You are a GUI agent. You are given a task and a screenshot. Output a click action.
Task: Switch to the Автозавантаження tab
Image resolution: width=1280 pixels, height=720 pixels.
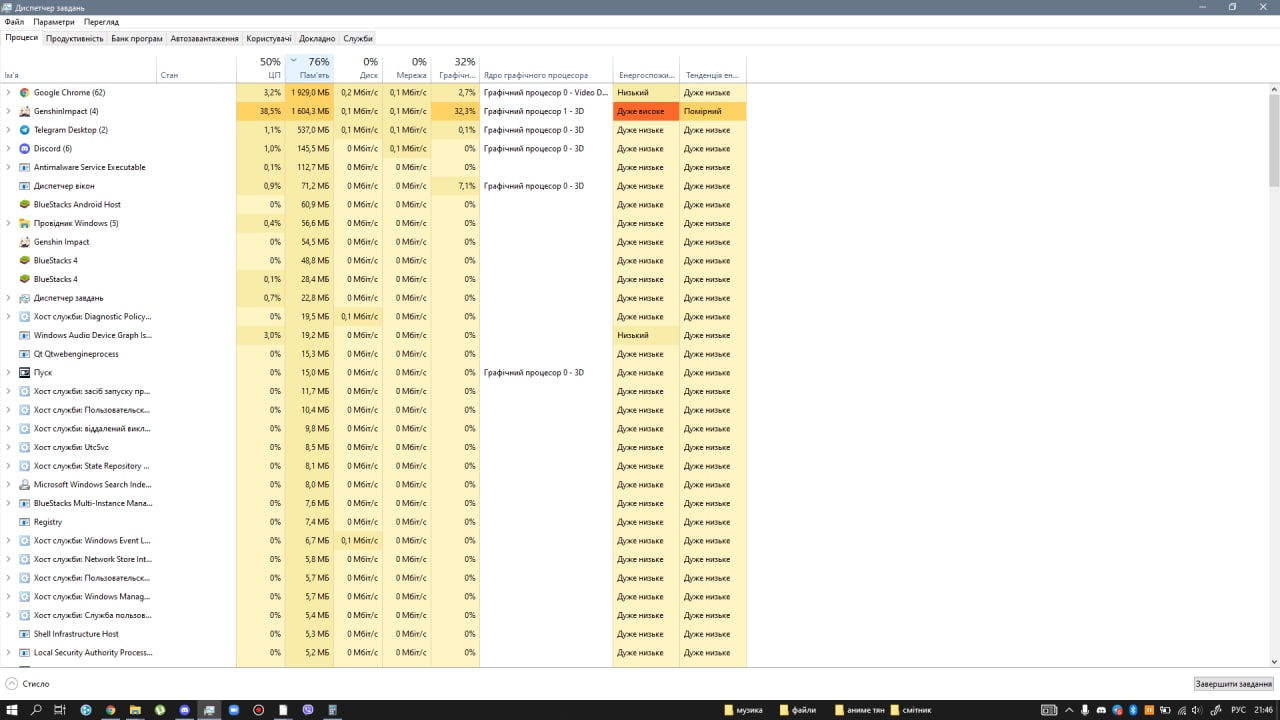(x=204, y=38)
